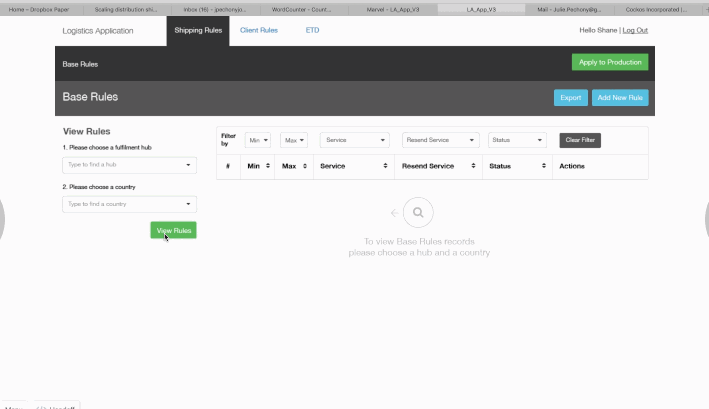Click the Logistics Application title
709x409 pixels.
point(98,31)
